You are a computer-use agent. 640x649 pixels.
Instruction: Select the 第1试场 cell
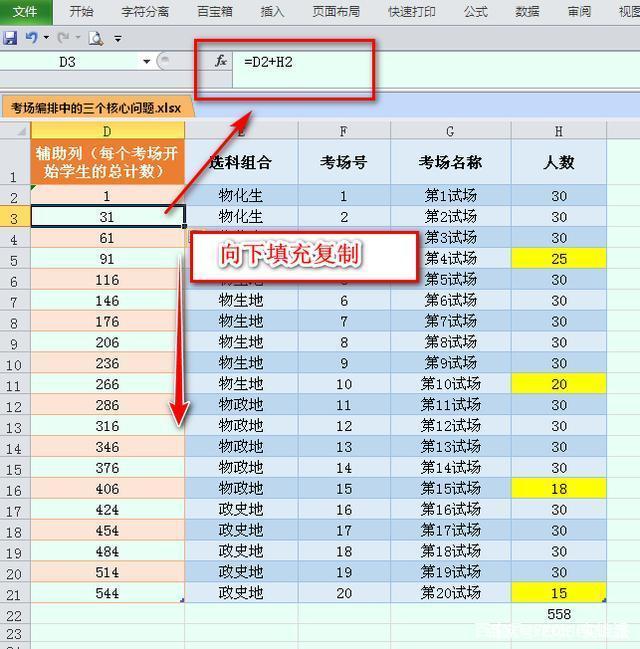point(450,195)
